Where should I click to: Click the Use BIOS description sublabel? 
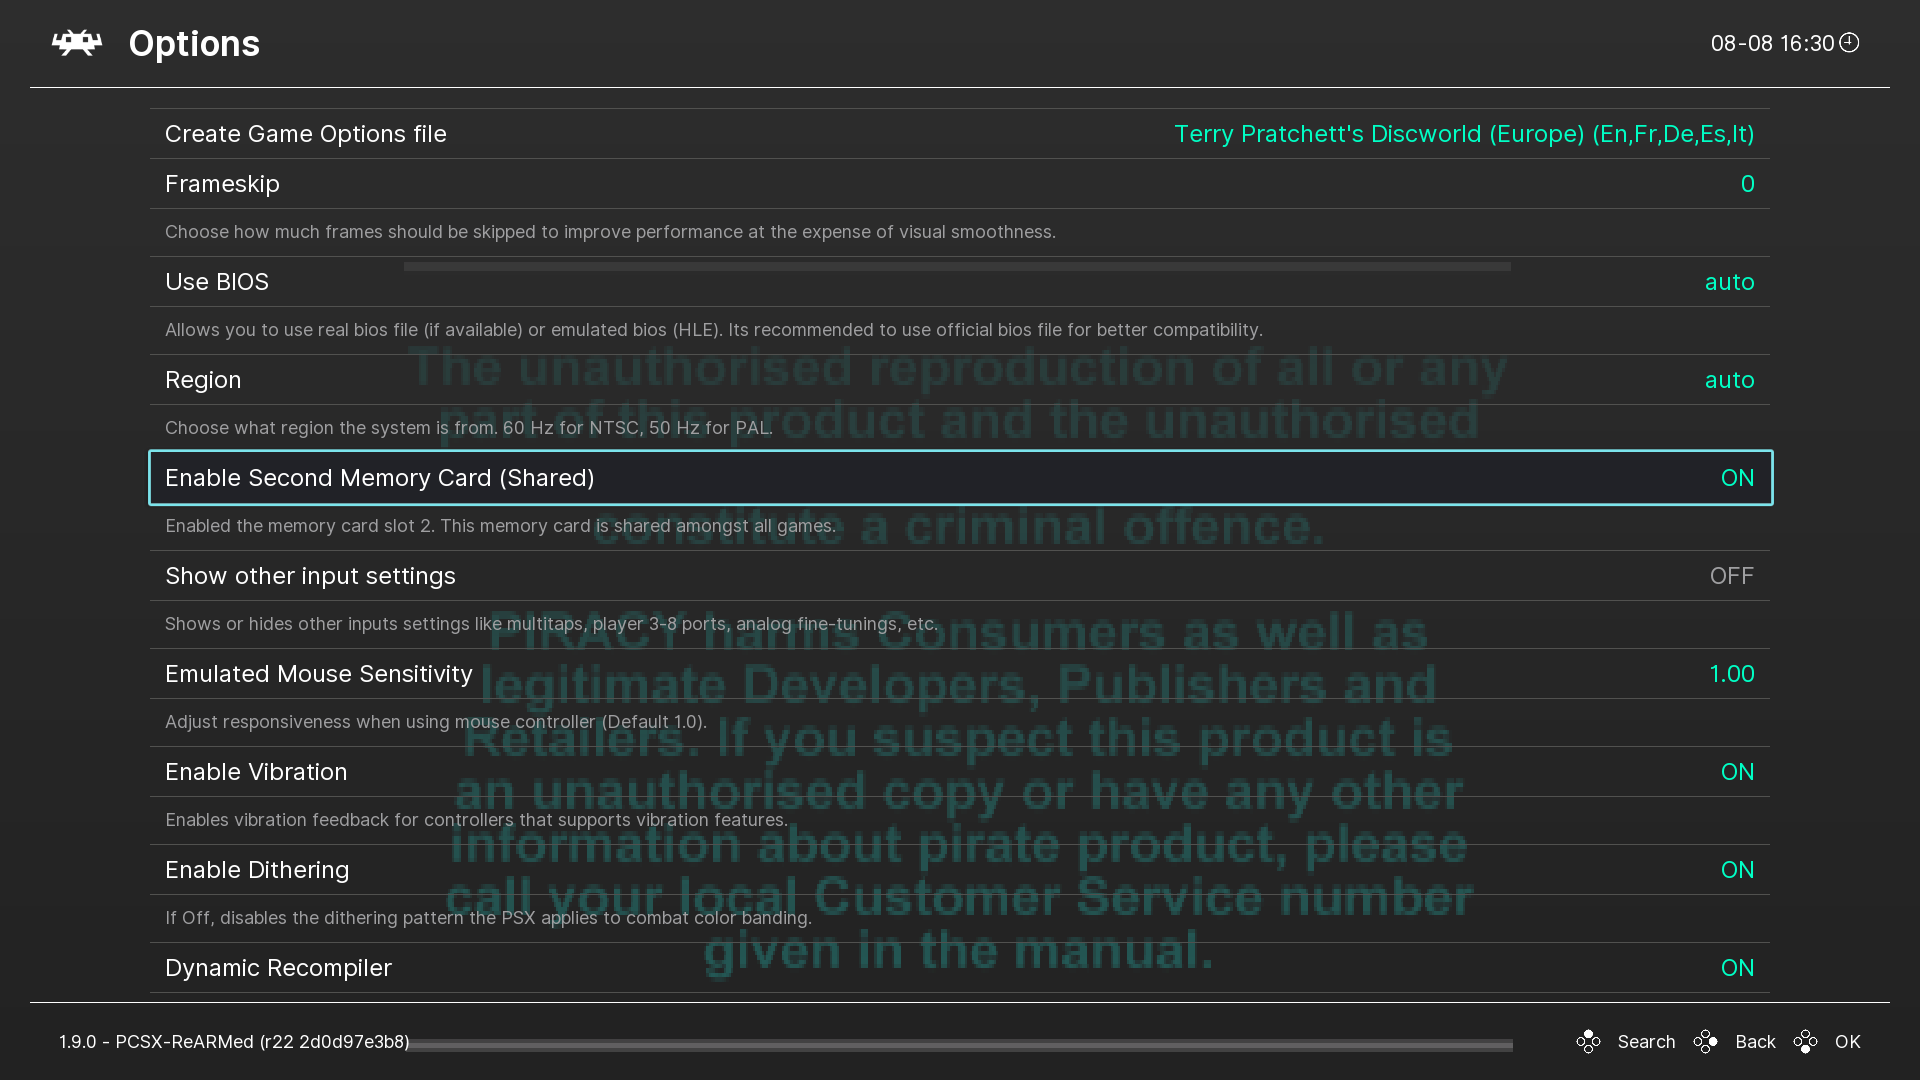(714, 330)
